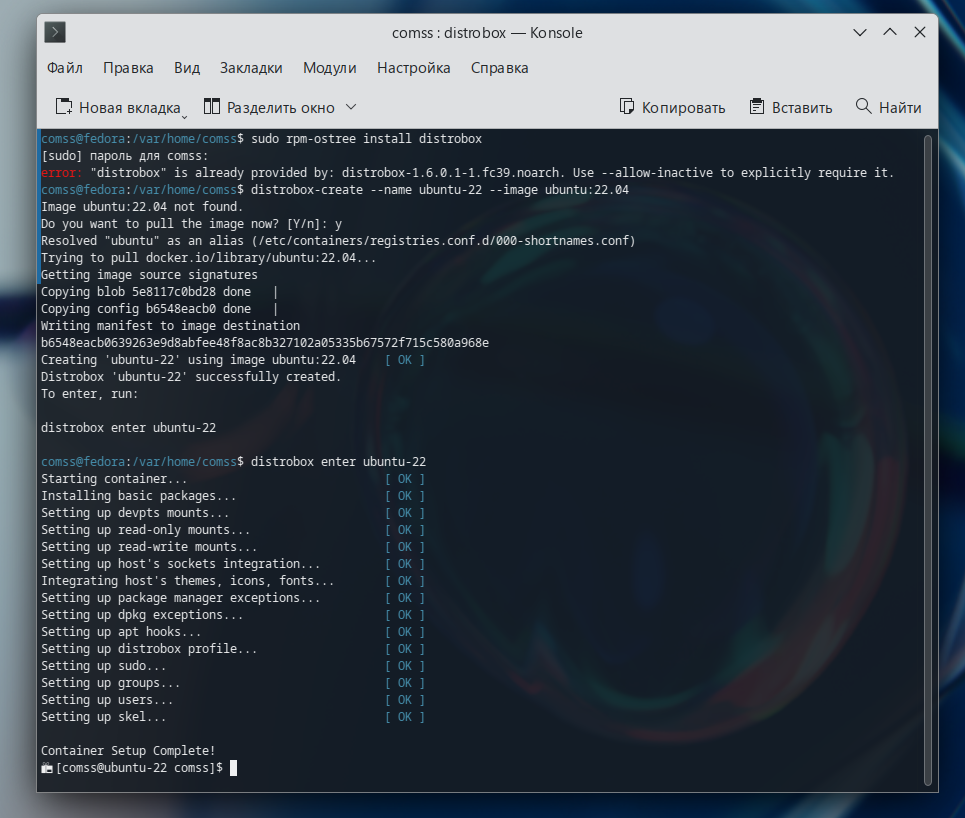Viewport: 965px width, 818px height.
Task: Open the Модули menu
Action: point(329,68)
